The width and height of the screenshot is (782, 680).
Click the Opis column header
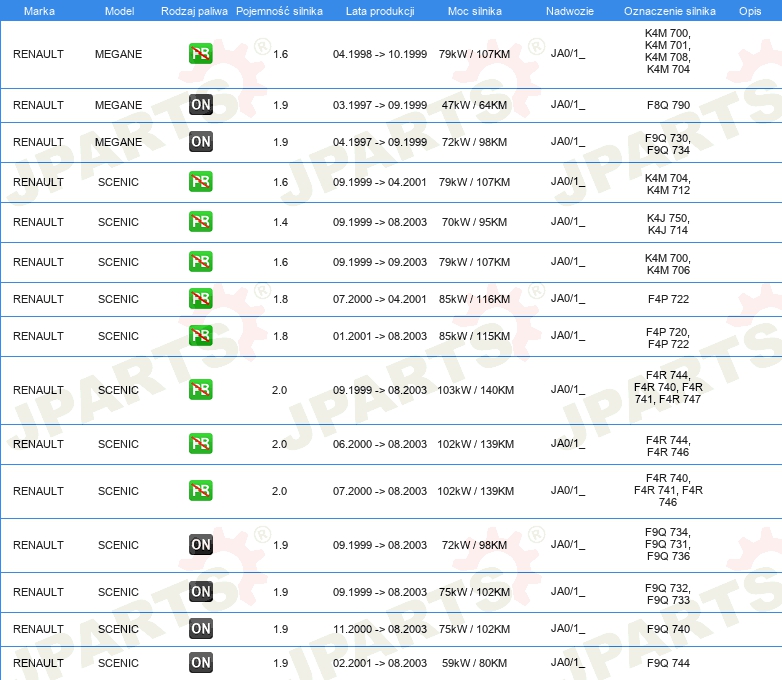[x=749, y=10]
